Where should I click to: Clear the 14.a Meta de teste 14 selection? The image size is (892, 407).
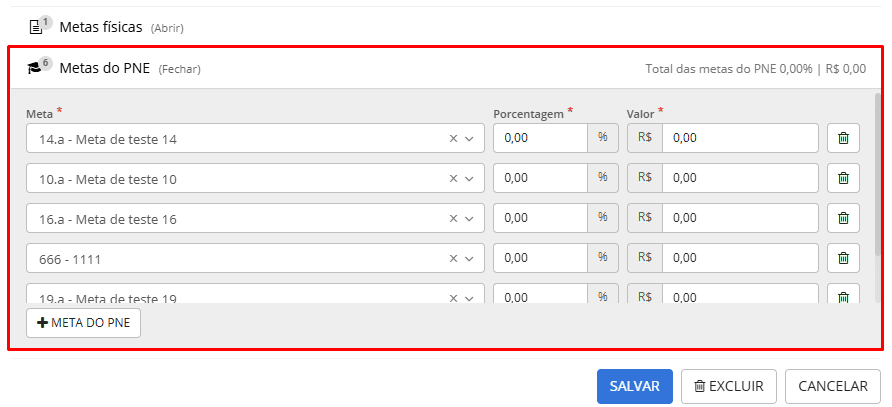(453, 138)
